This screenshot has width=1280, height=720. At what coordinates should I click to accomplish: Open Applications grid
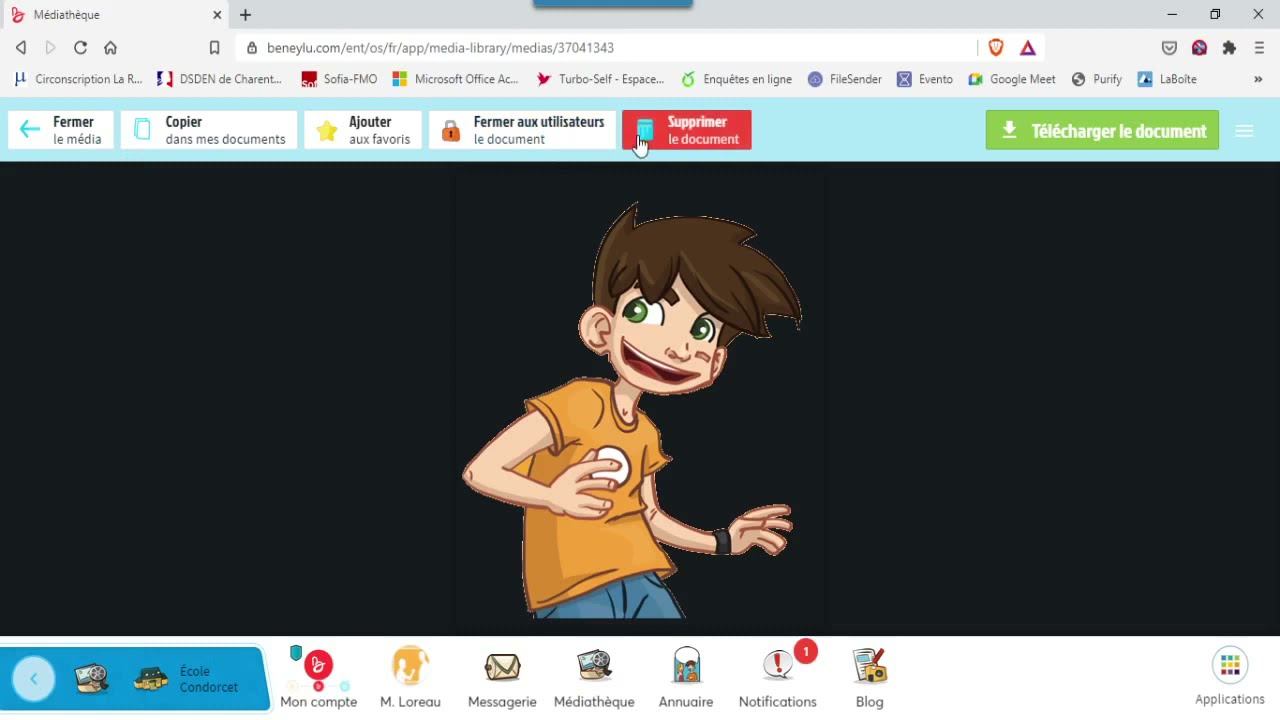(x=1230, y=677)
